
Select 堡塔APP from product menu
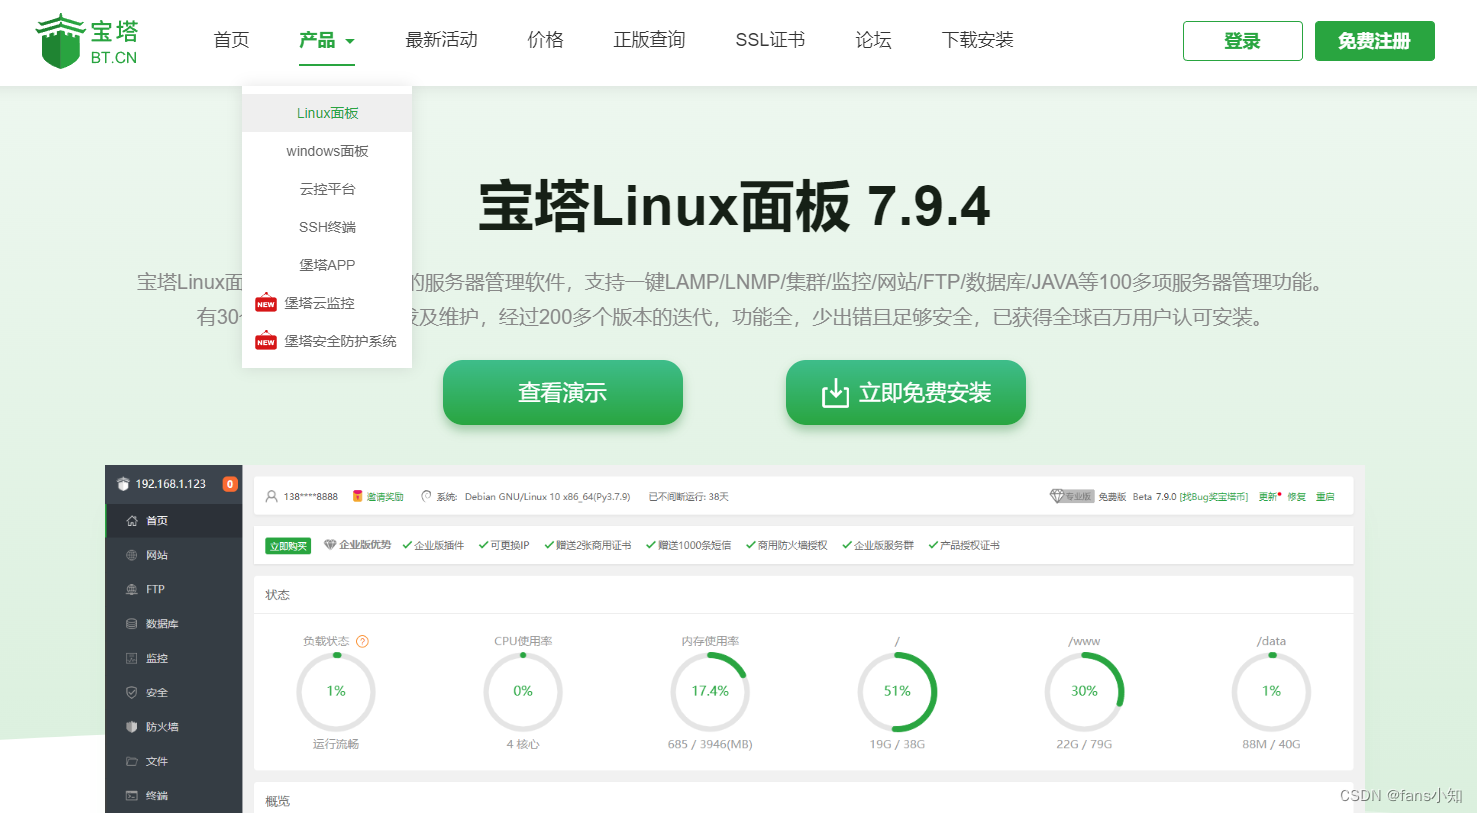(x=327, y=265)
